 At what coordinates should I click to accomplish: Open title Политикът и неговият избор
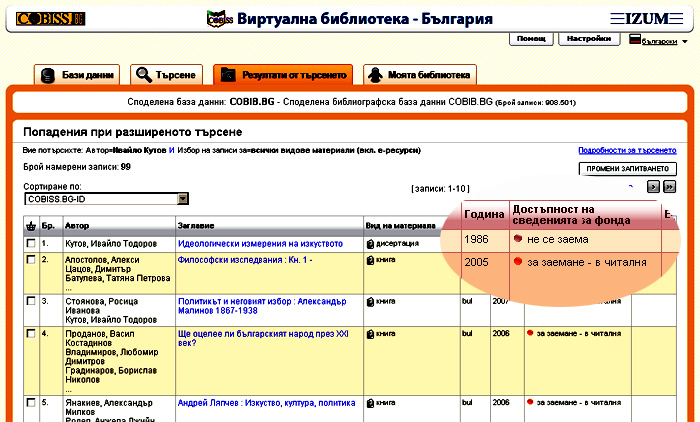pyautogui.click(x=262, y=306)
